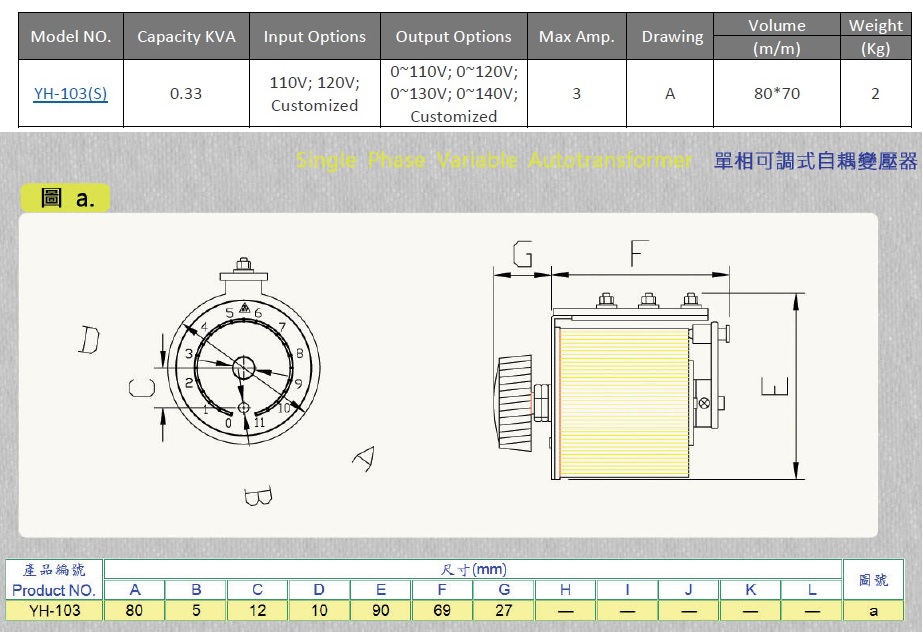Click the Input Options header
923x635 pixels.
[x=314, y=36]
